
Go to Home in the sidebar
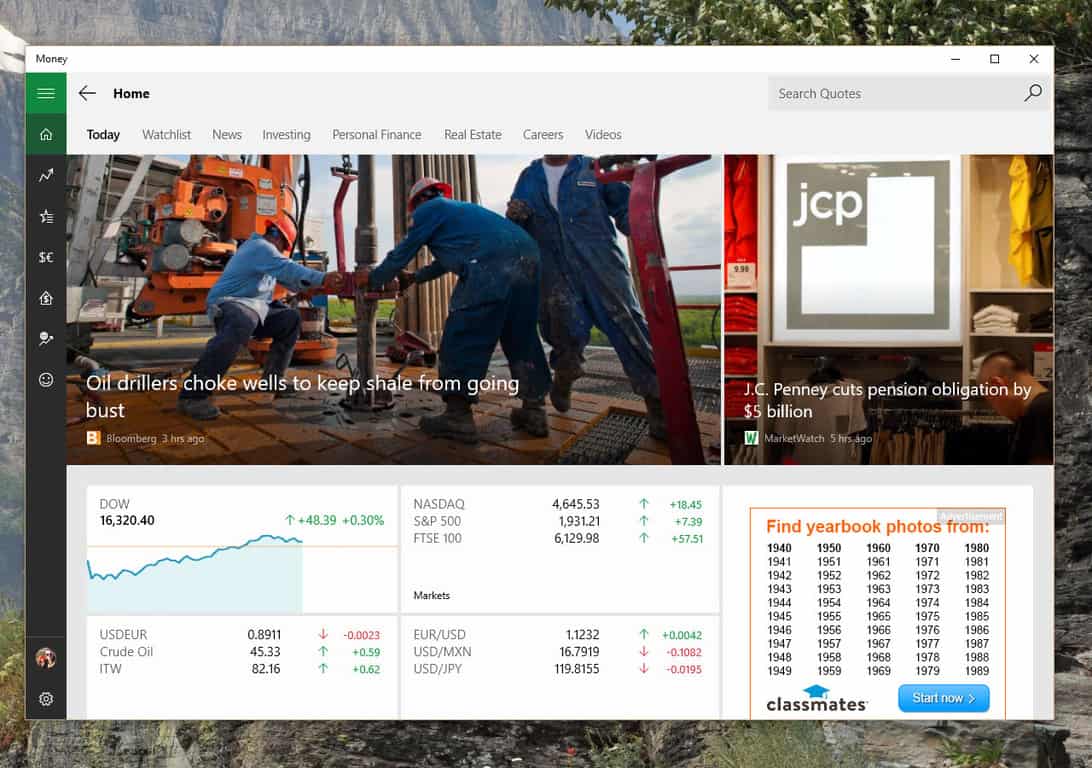[x=46, y=134]
